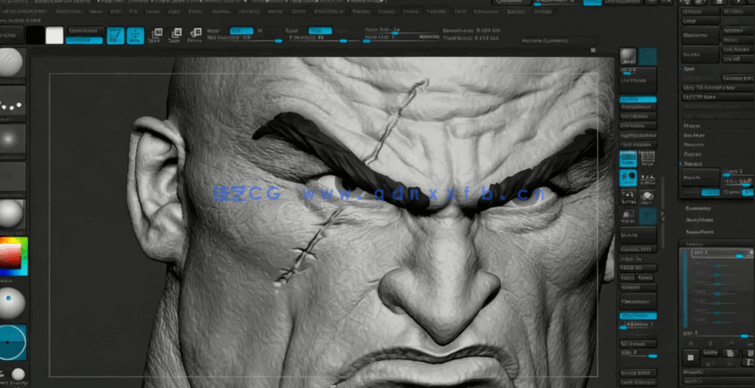Image resolution: width=755 pixels, height=388 pixels.
Task: Select the Scale transform icon in top shelf
Action: [x=175, y=35]
